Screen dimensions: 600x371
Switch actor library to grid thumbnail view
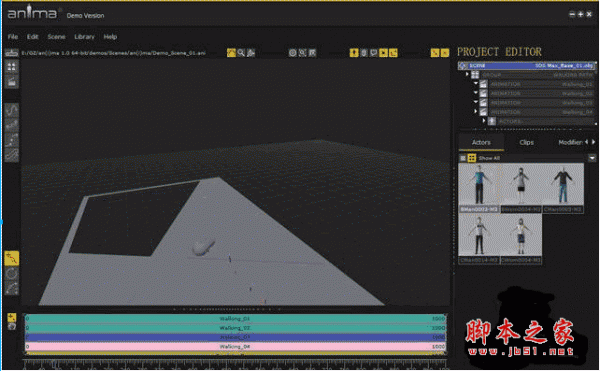[x=472, y=158]
